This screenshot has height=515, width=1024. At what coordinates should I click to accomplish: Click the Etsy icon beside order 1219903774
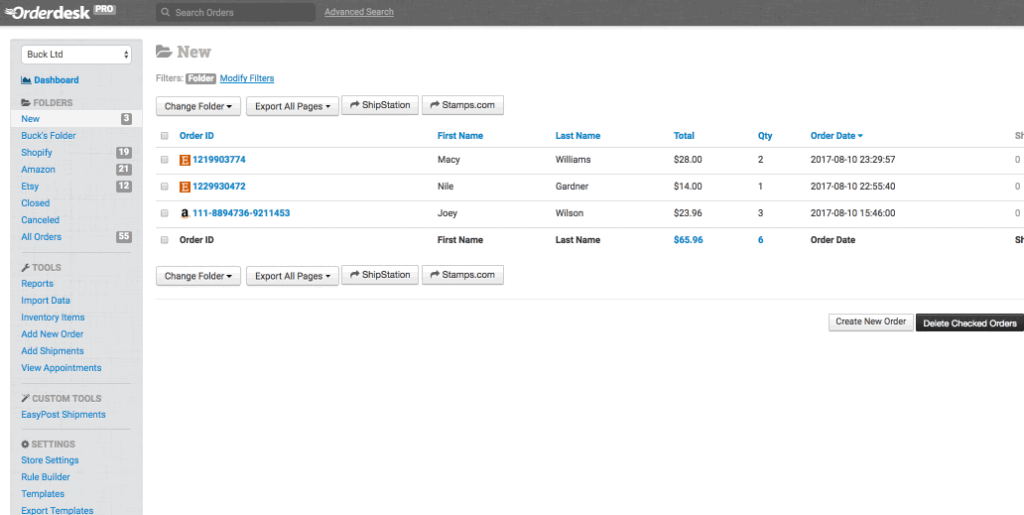click(184, 160)
